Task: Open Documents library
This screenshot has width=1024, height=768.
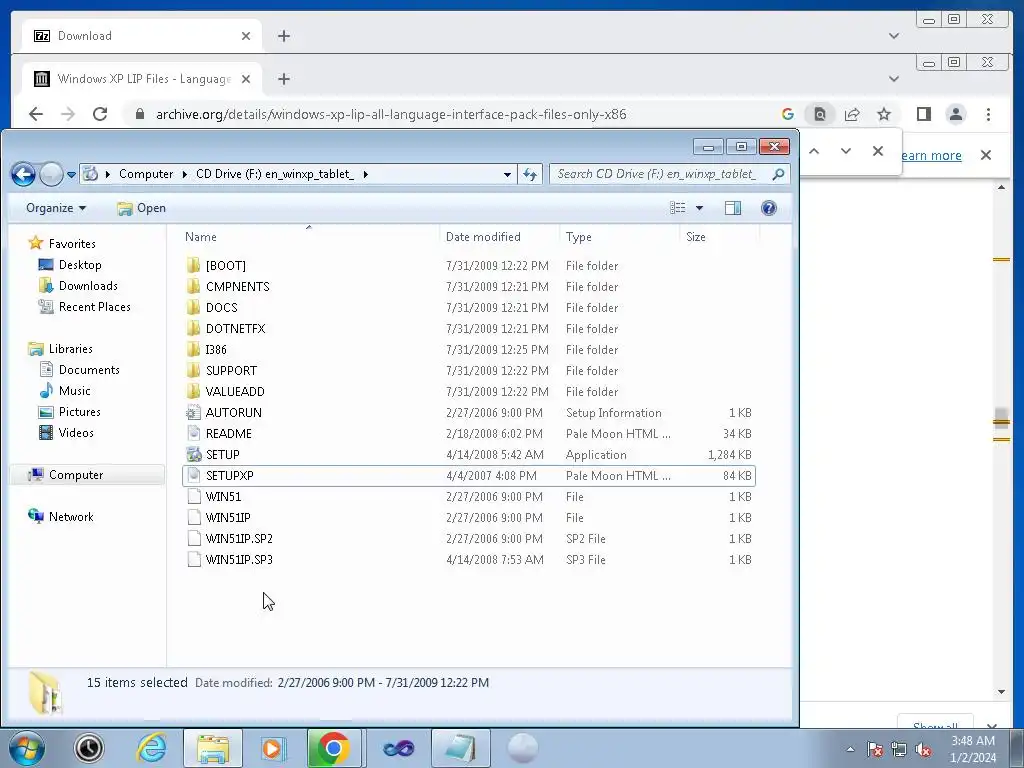Action: pos(80,370)
